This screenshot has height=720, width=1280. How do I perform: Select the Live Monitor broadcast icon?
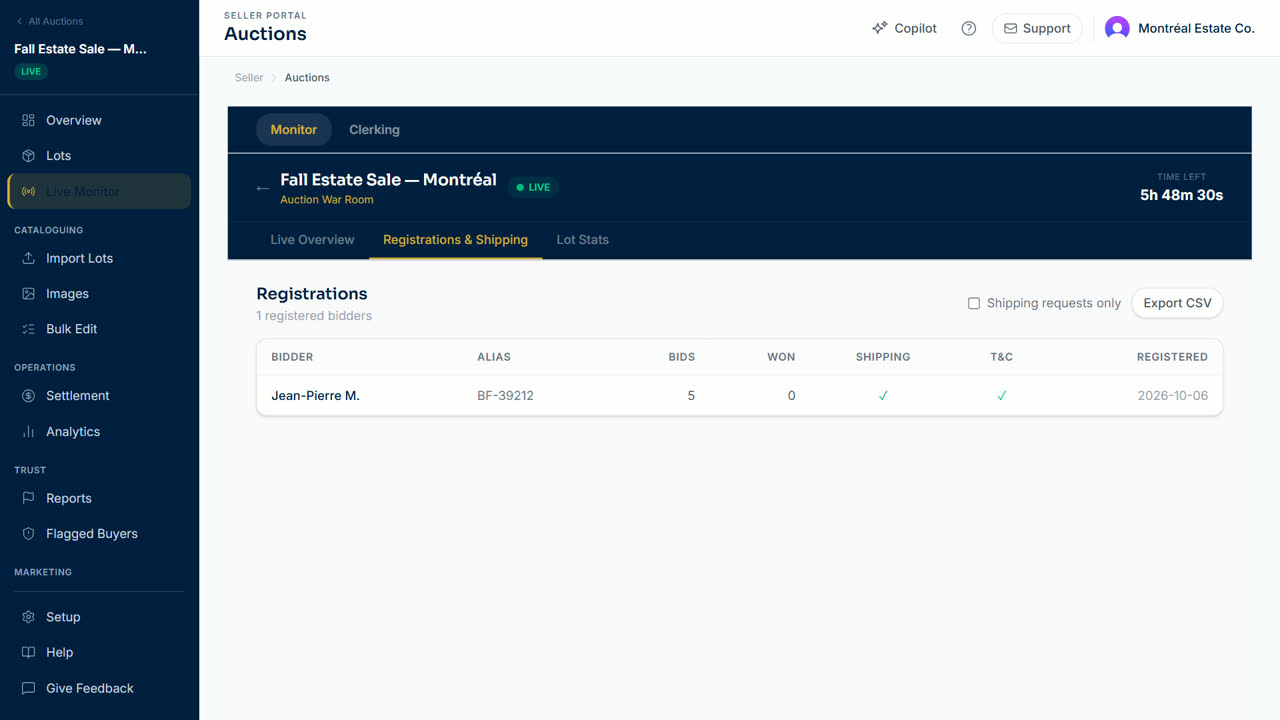[28, 192]
